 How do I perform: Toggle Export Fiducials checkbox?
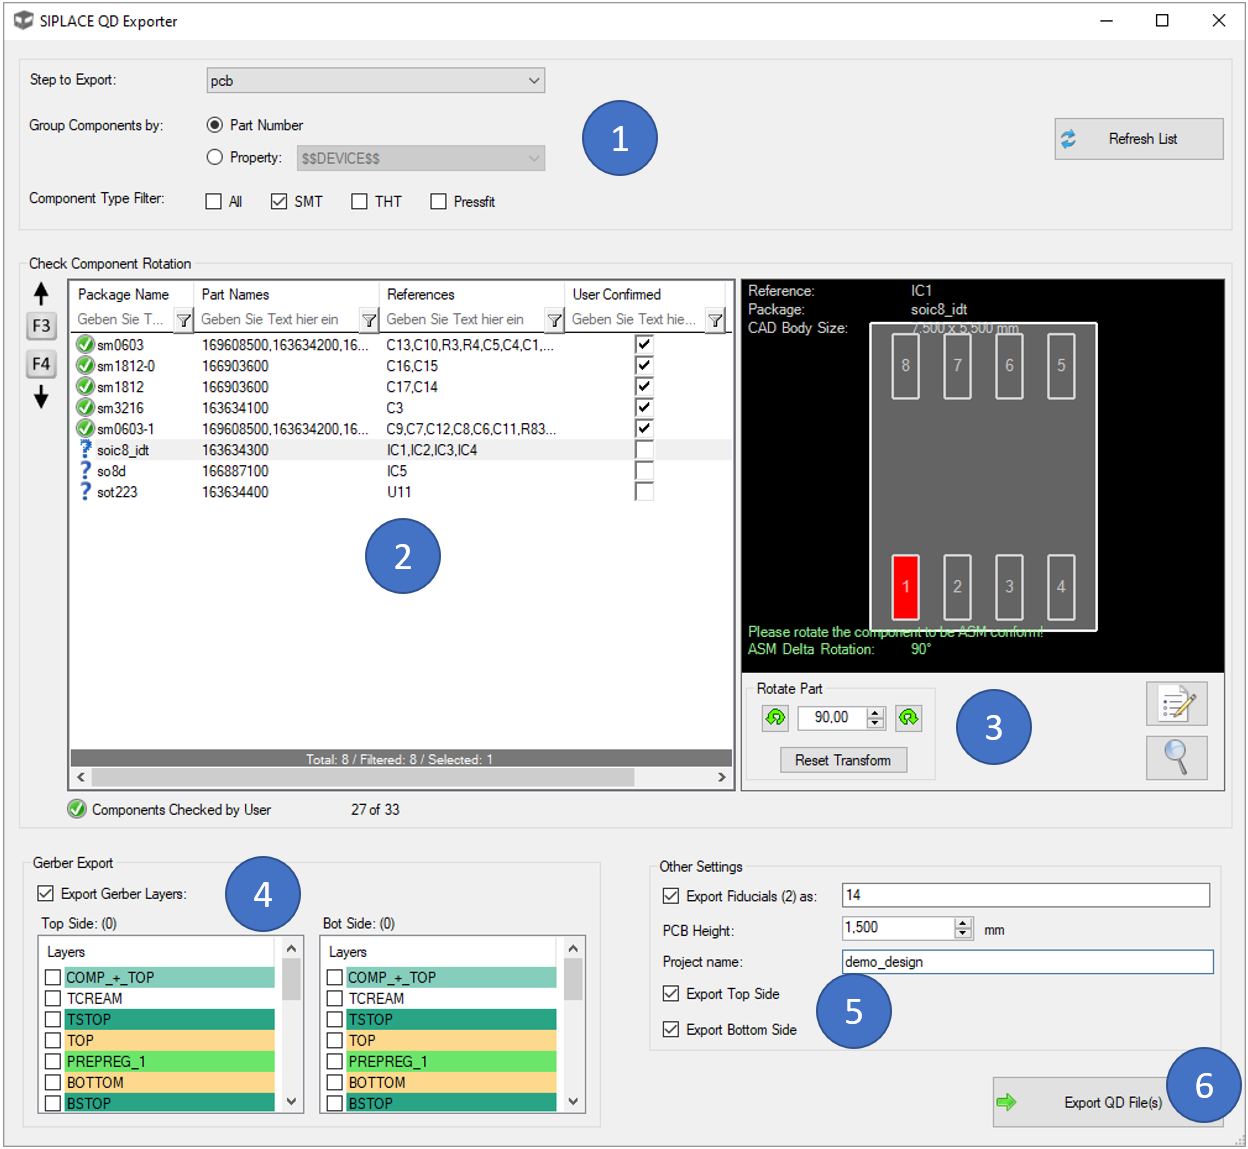671,896
